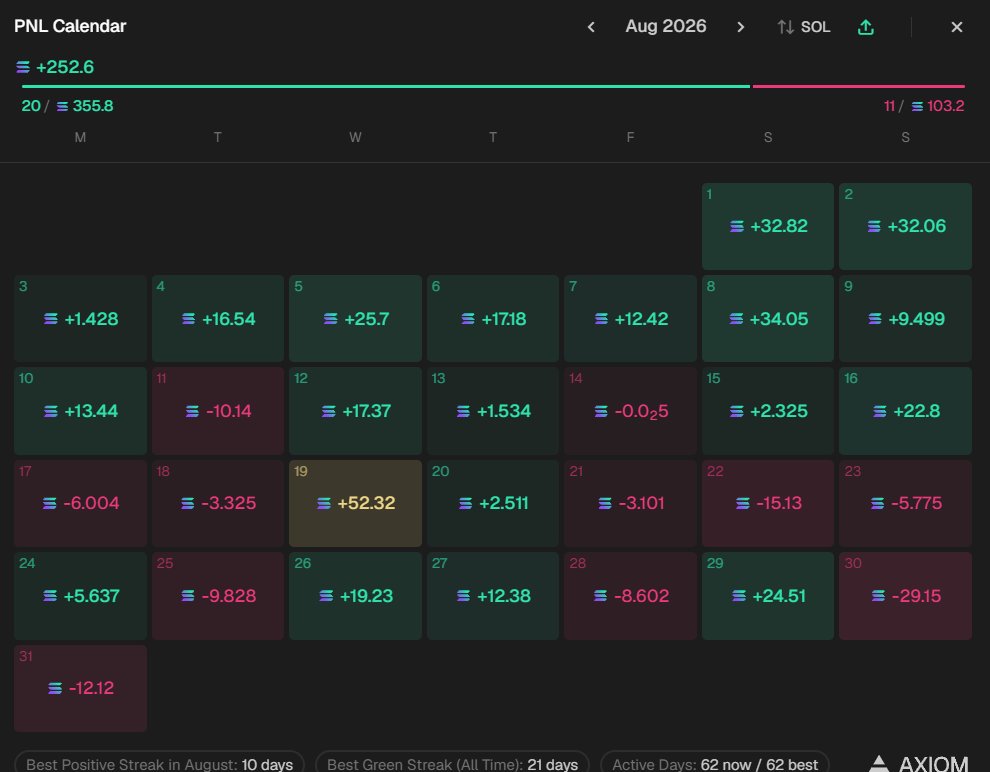The height and width of the screenshot is (772, 990).
Task: Open day 31 showing -12.12
Action: click(80, 688)
